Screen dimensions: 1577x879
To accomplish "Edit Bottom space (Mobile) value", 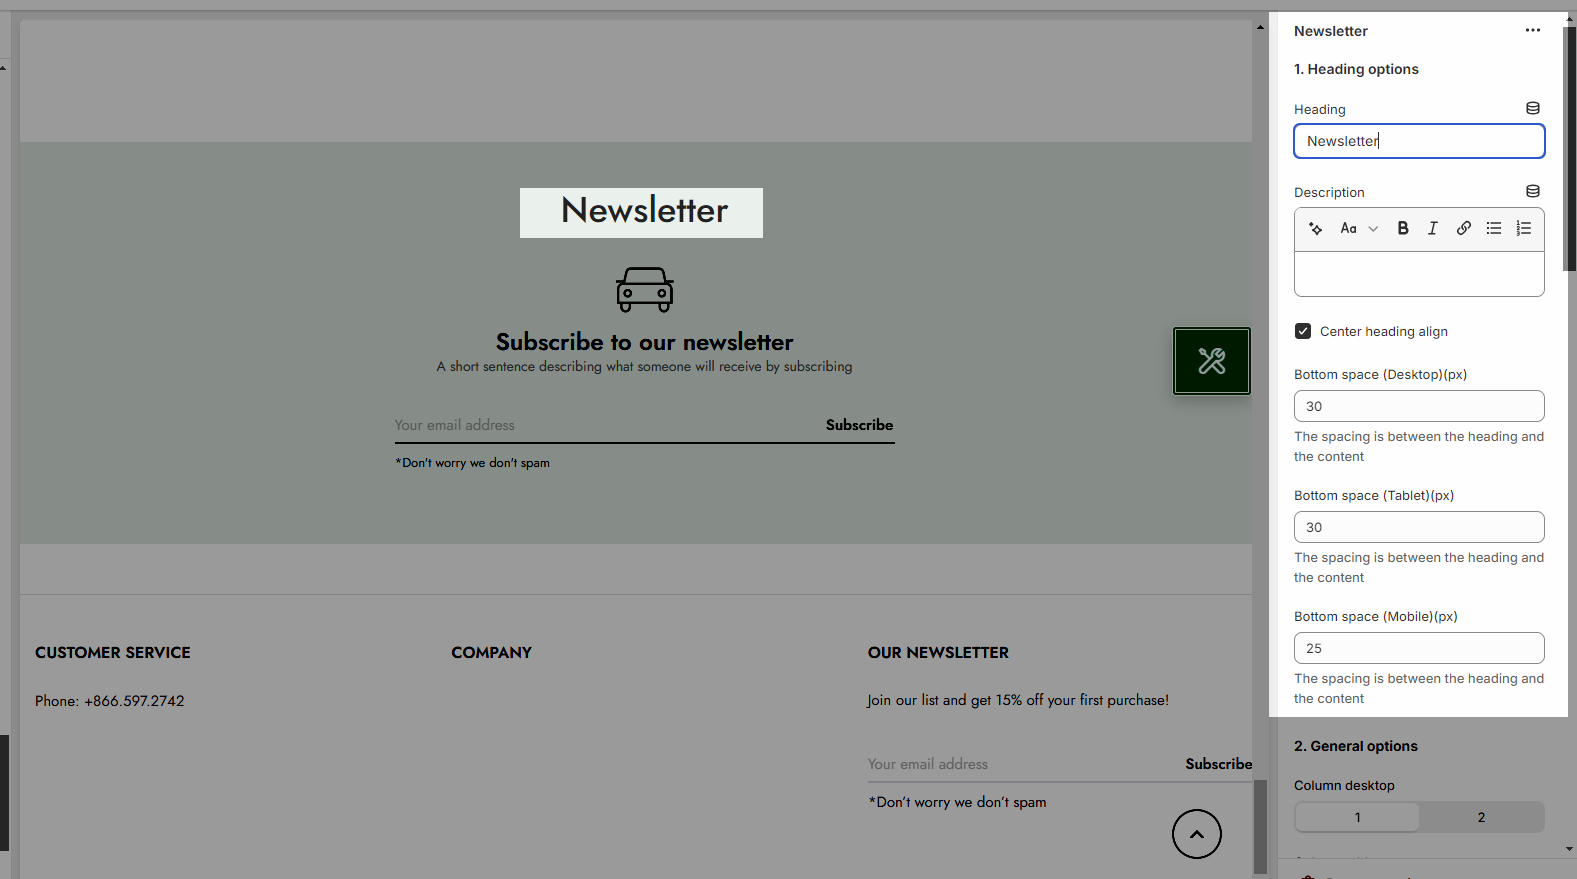I will (1419, 648).
